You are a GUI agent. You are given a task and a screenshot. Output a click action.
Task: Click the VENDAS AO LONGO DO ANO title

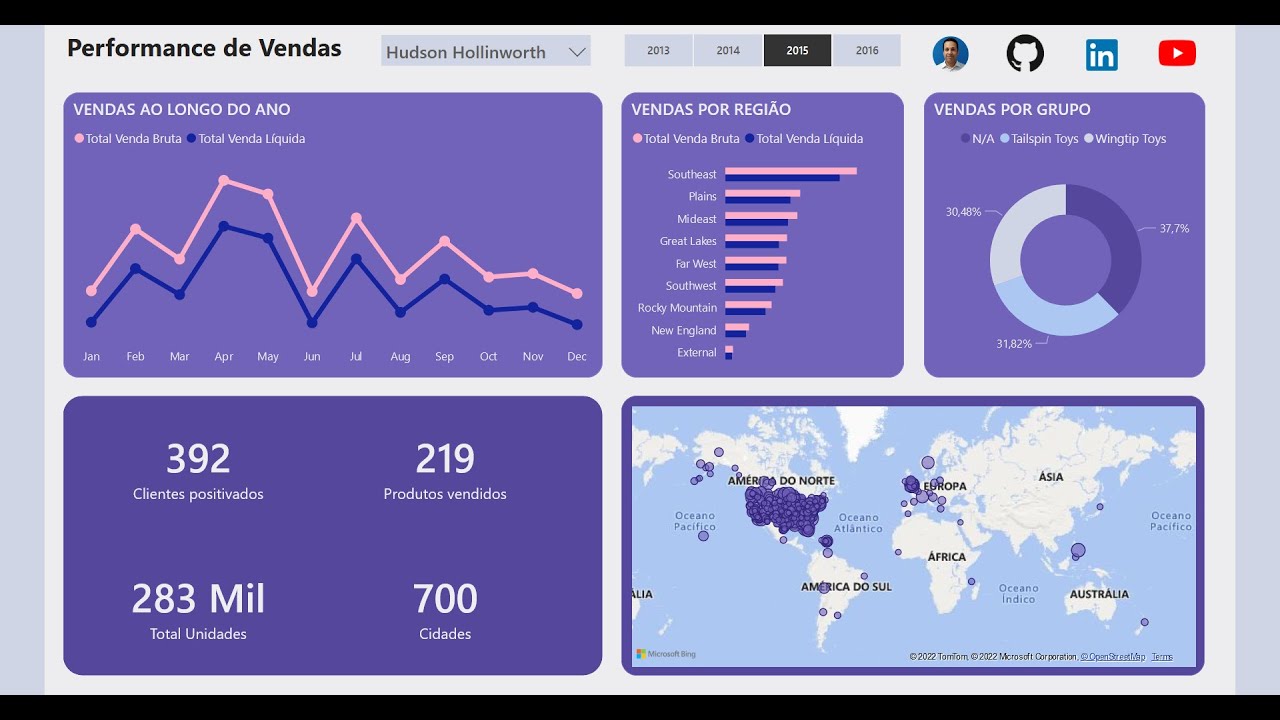[182, 109]
